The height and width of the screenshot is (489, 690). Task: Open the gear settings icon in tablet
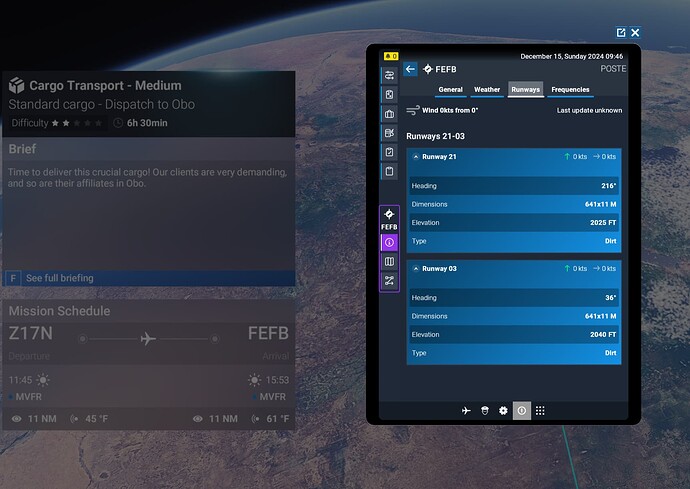coord(503,411)
